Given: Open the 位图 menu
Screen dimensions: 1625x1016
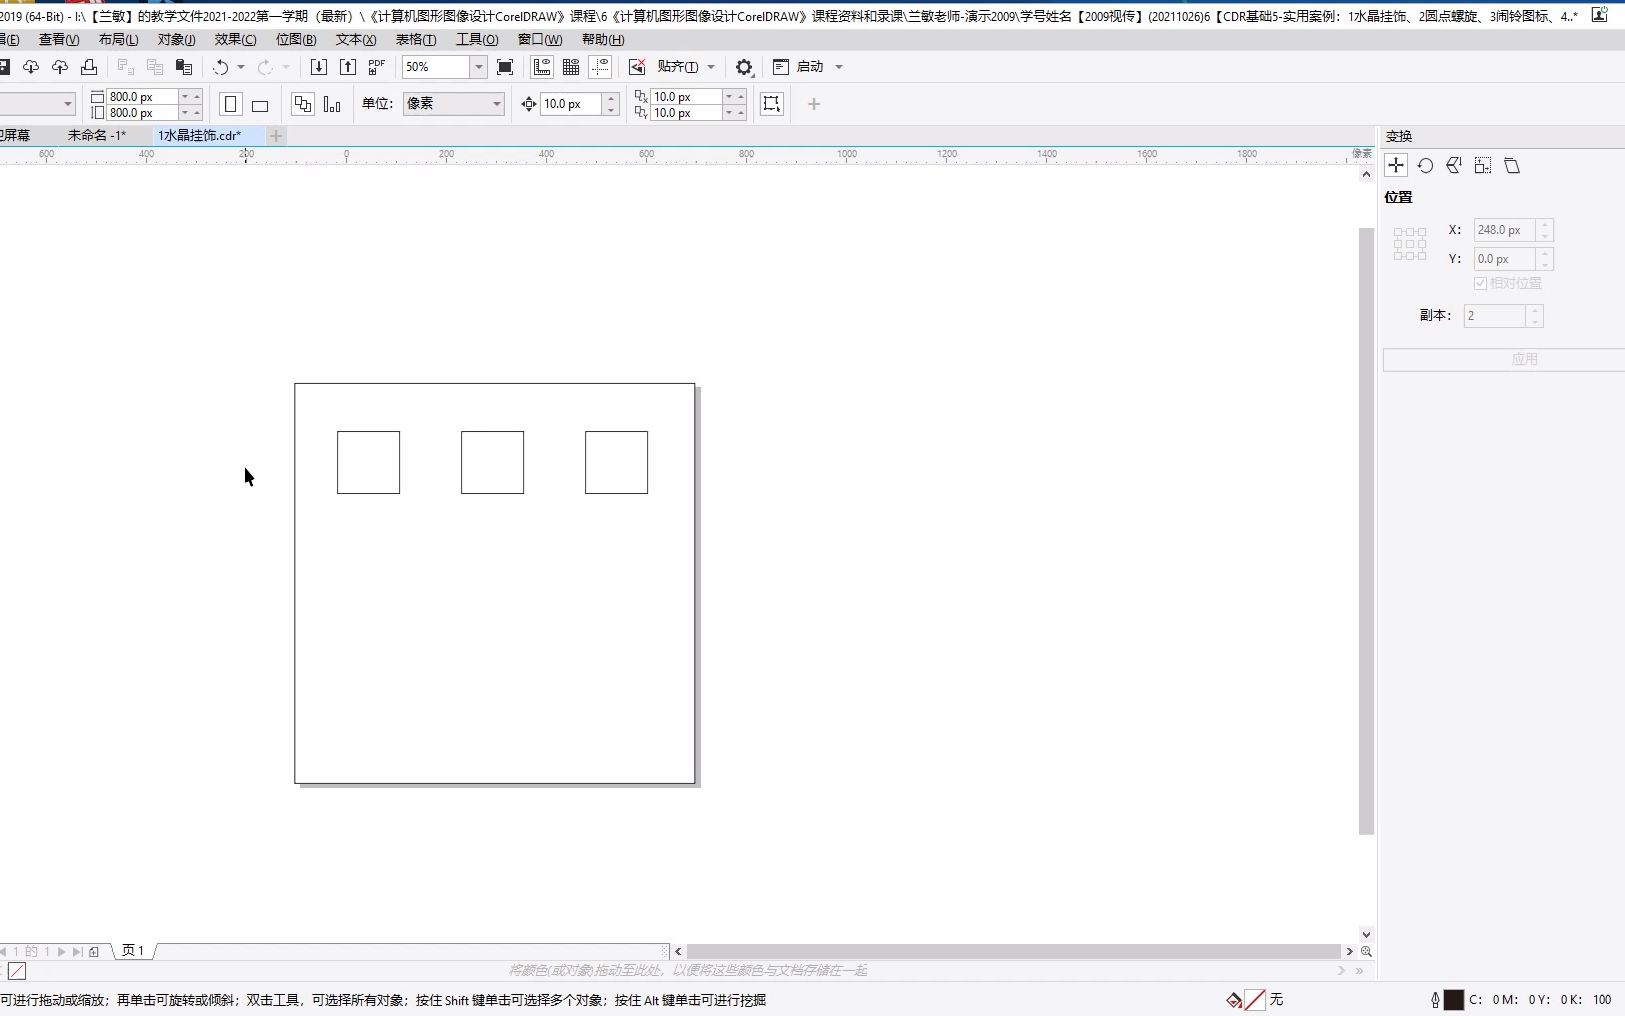Looking at the screenshot, I should click(296, 39).
